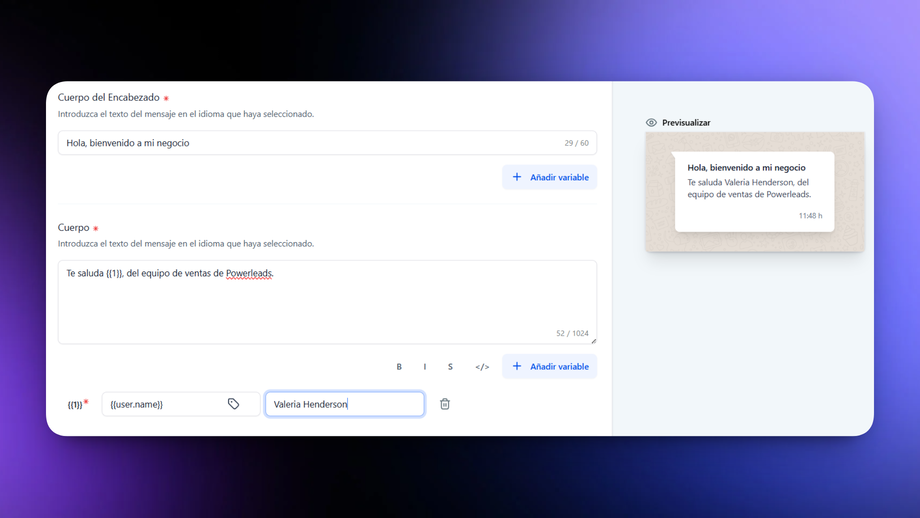Apply monospace code formatting icon
This screenshot has height=518, width=920.
pos(482,367)
